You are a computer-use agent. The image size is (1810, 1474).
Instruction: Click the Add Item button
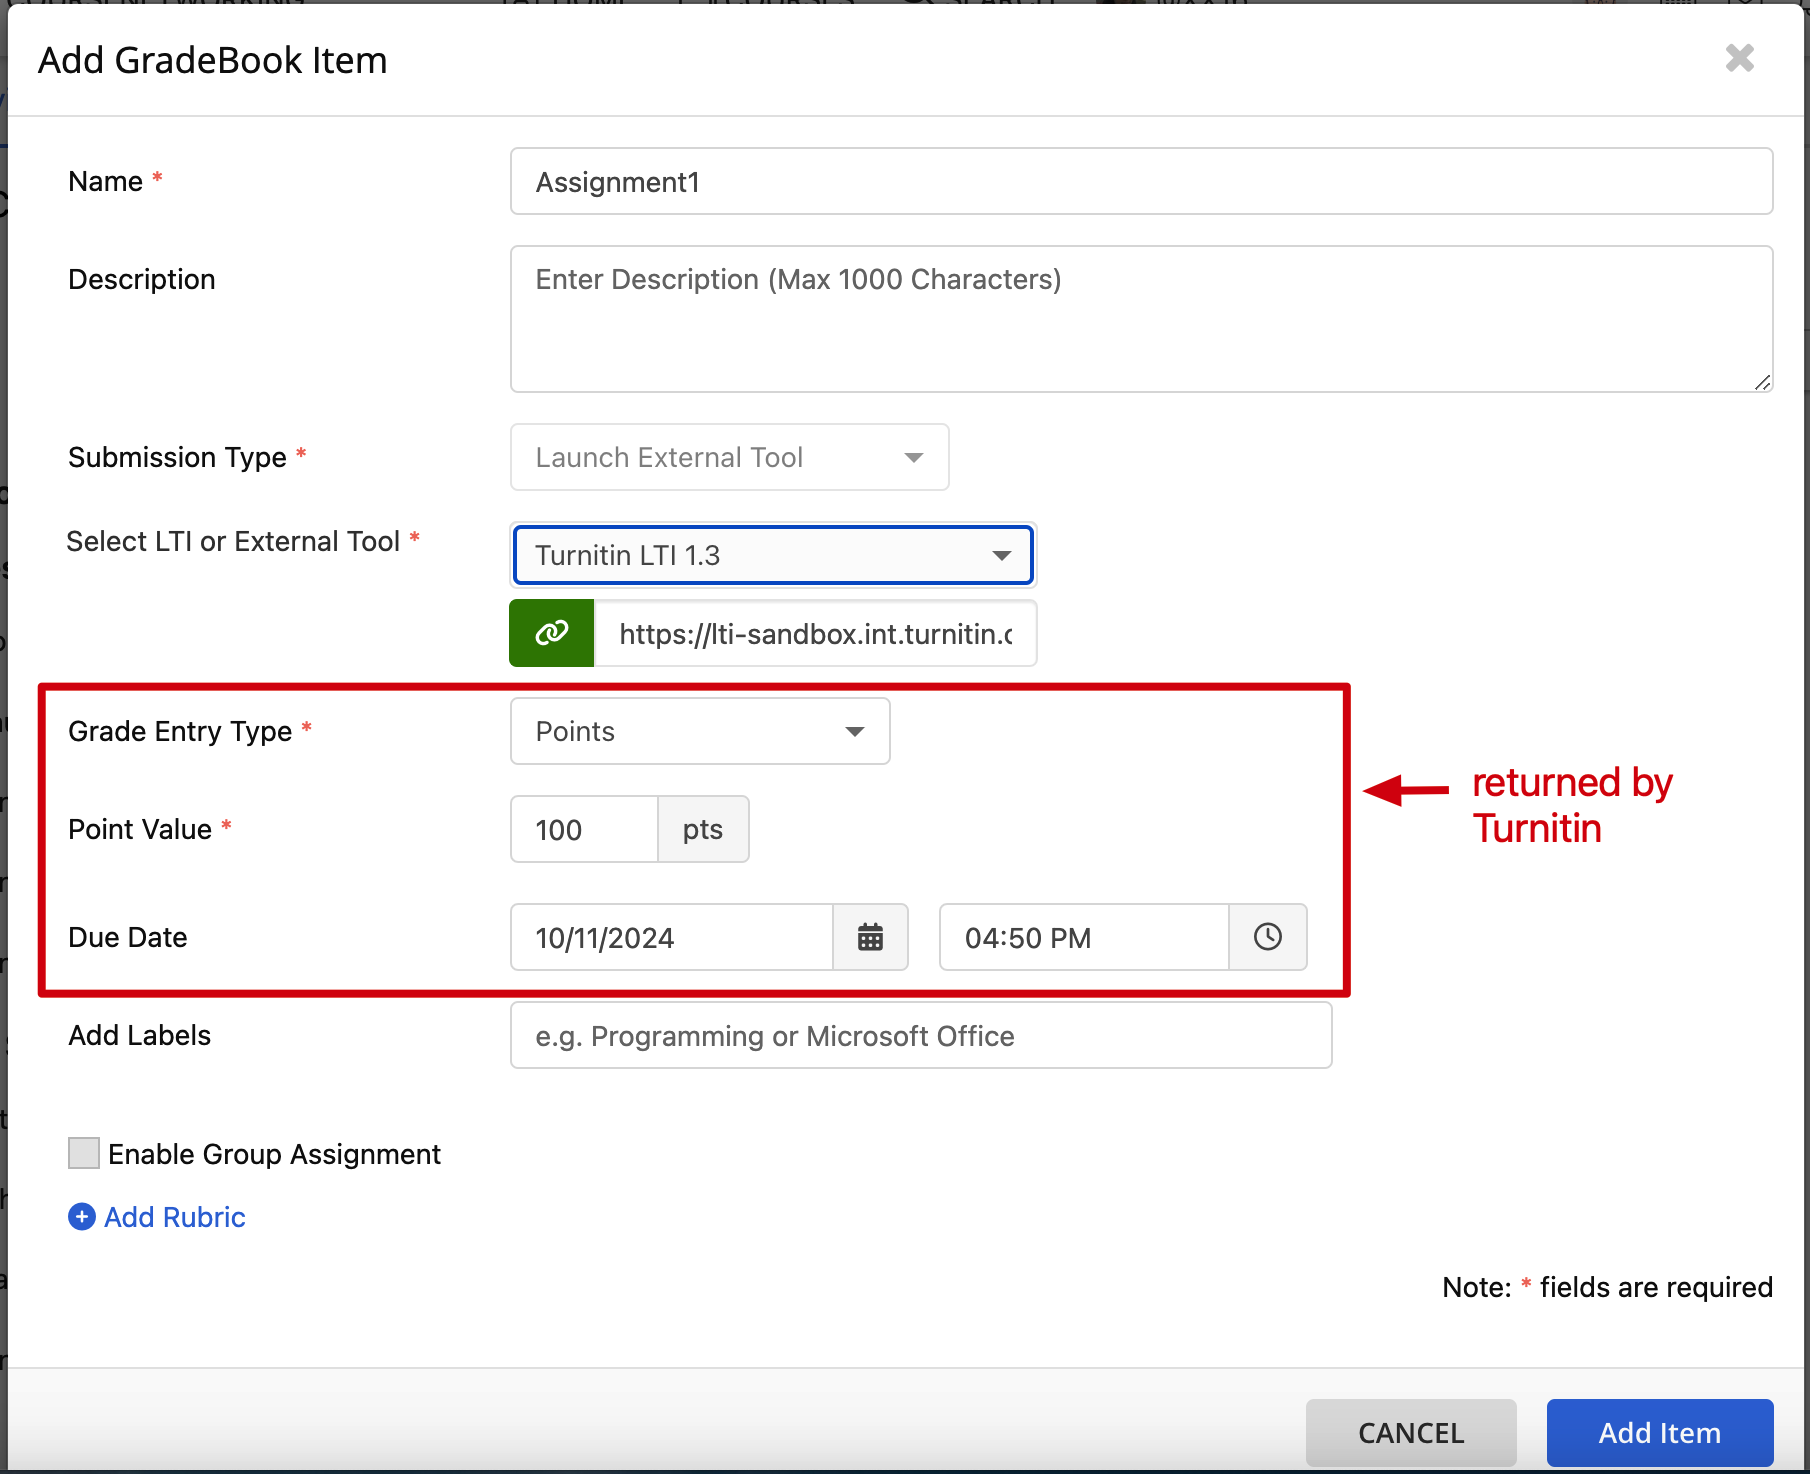tap(1659, 1432)
